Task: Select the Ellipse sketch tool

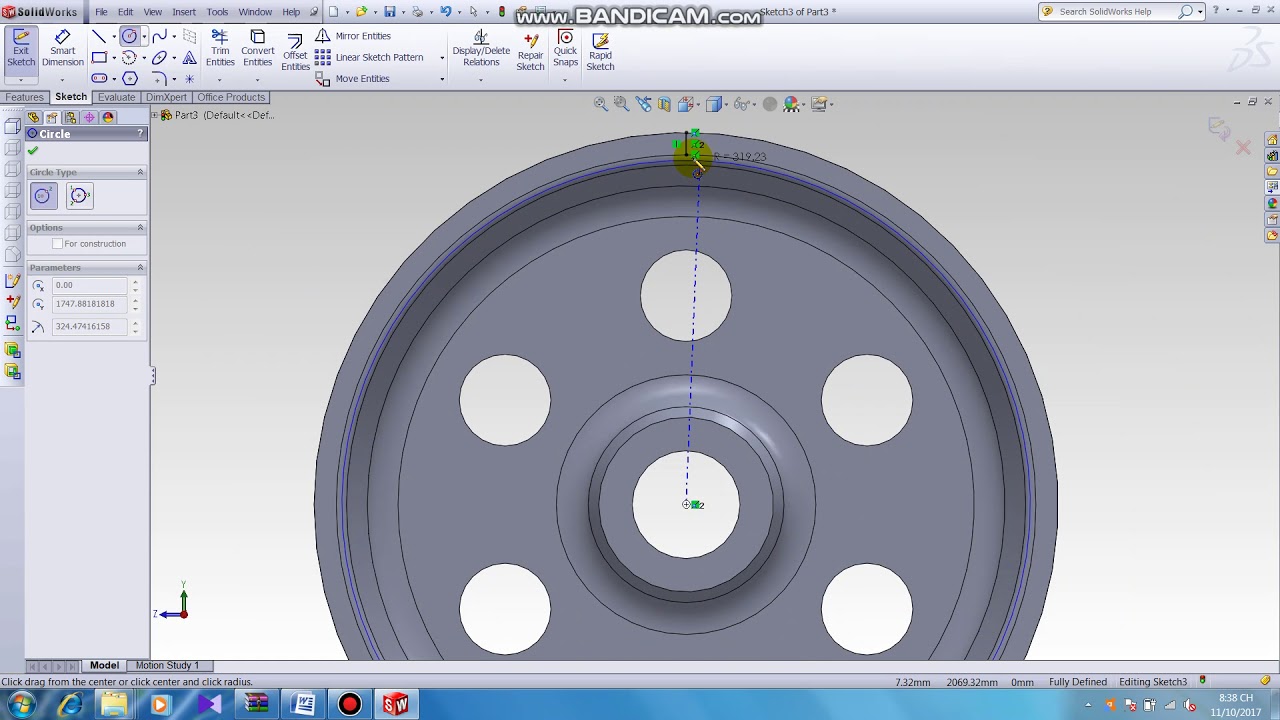Action: (160, 57)
